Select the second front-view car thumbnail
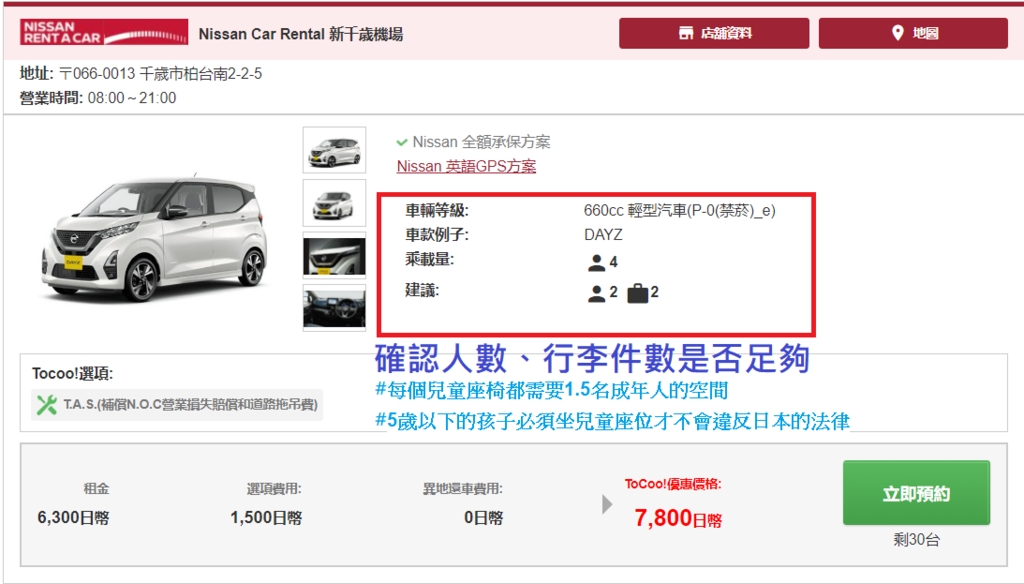The image size is (1024, 584). (x=334, y=203)
